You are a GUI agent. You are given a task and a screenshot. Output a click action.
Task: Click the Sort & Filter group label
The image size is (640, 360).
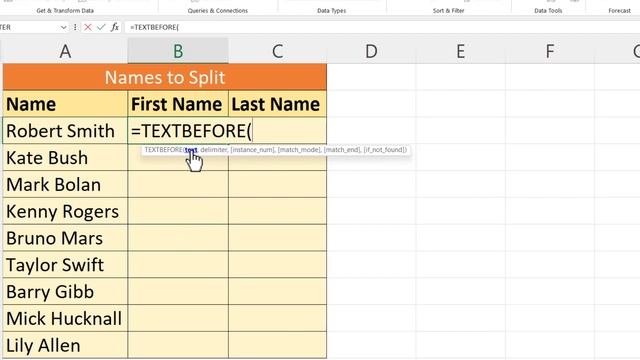tap(449, 11)
